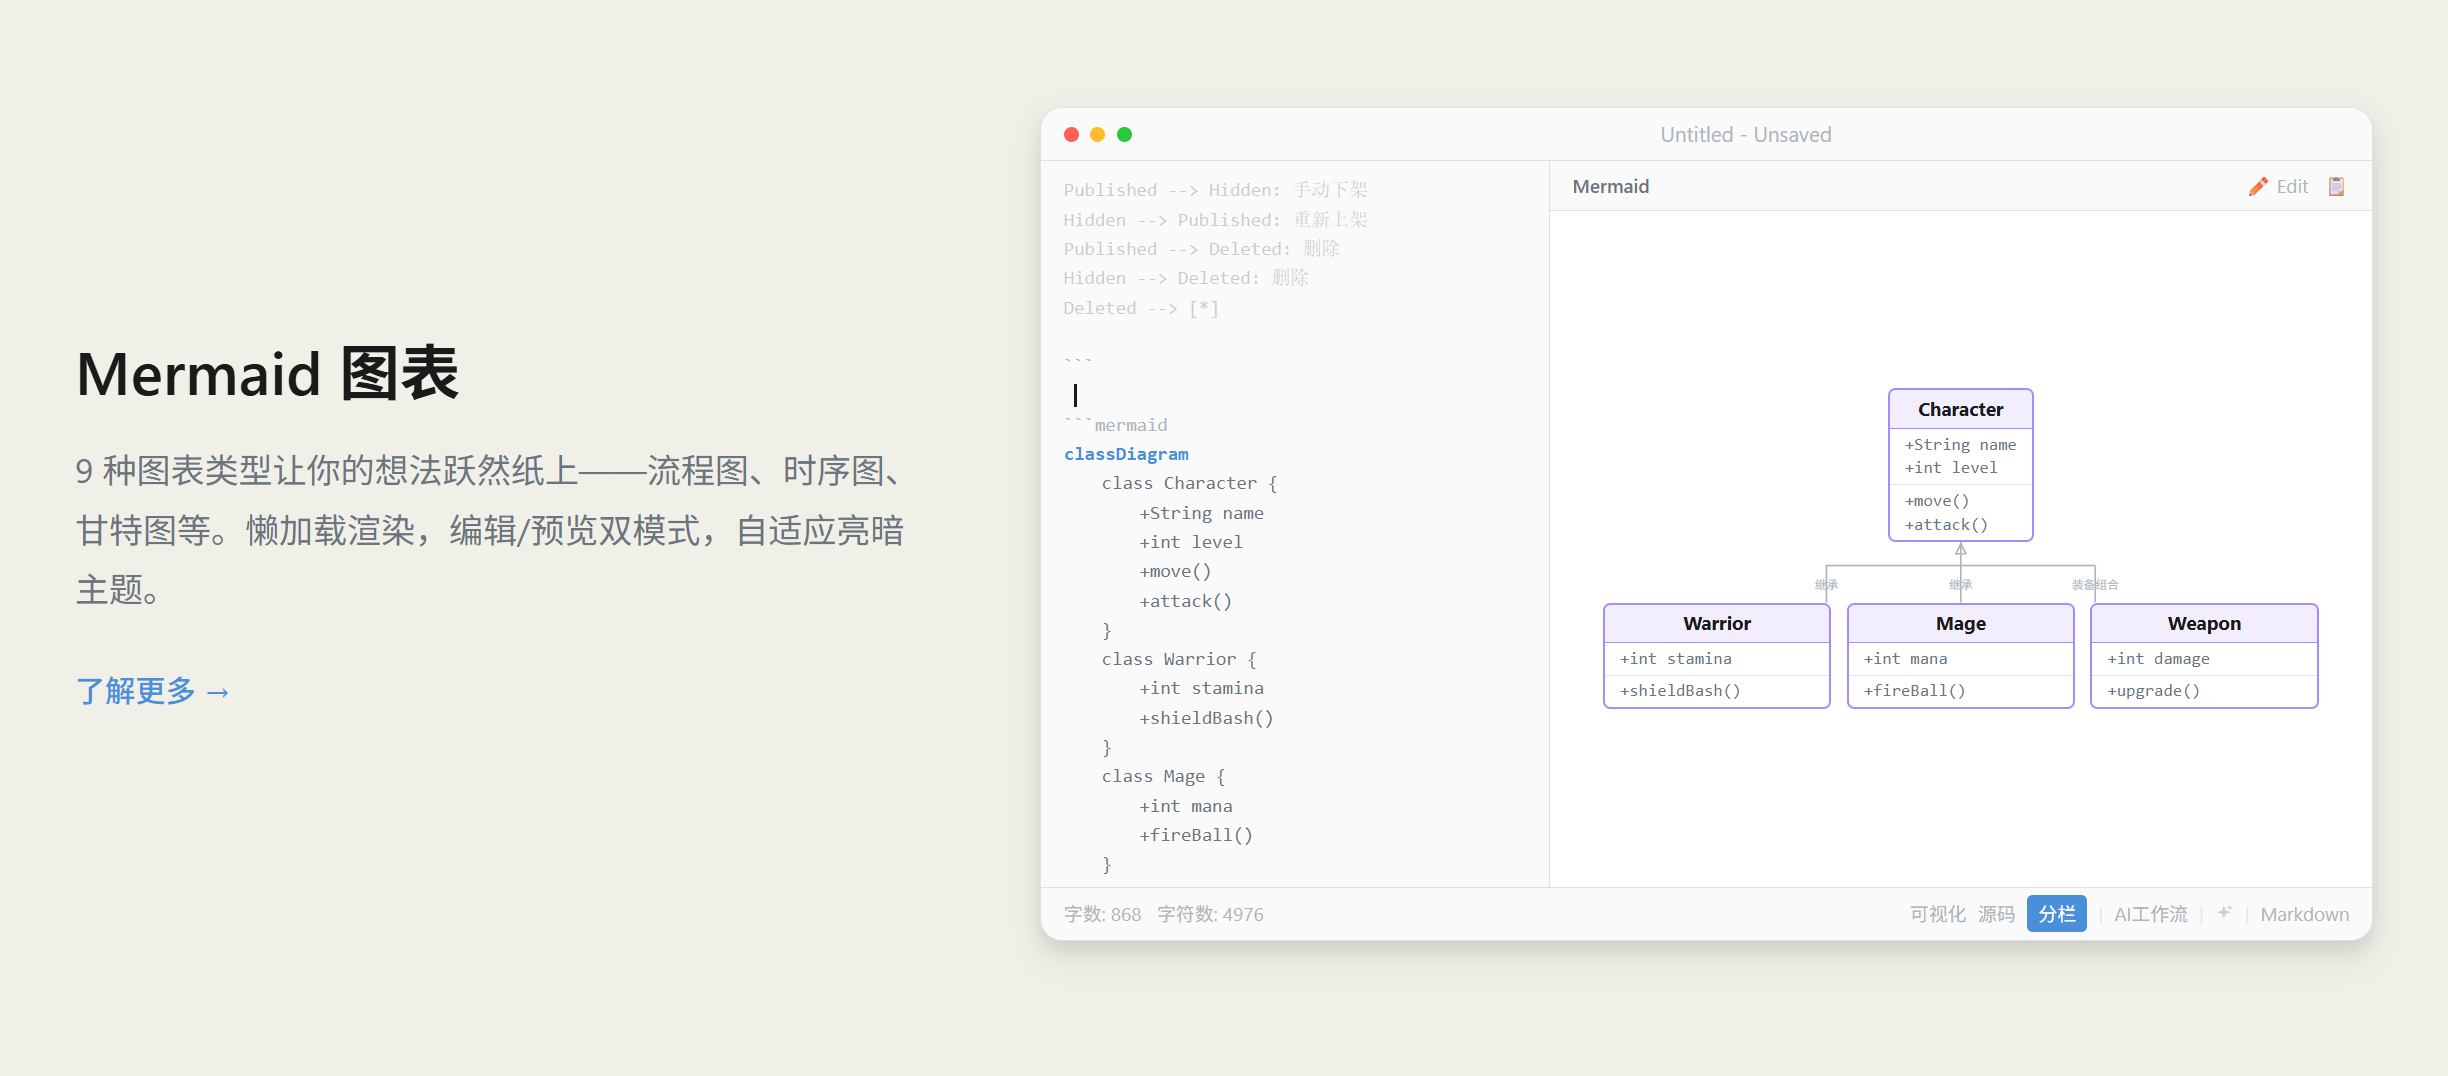The image size is (2448, 1076).
Task: Switch to 源码 view mode
Action: click(x=1996, y=914)
